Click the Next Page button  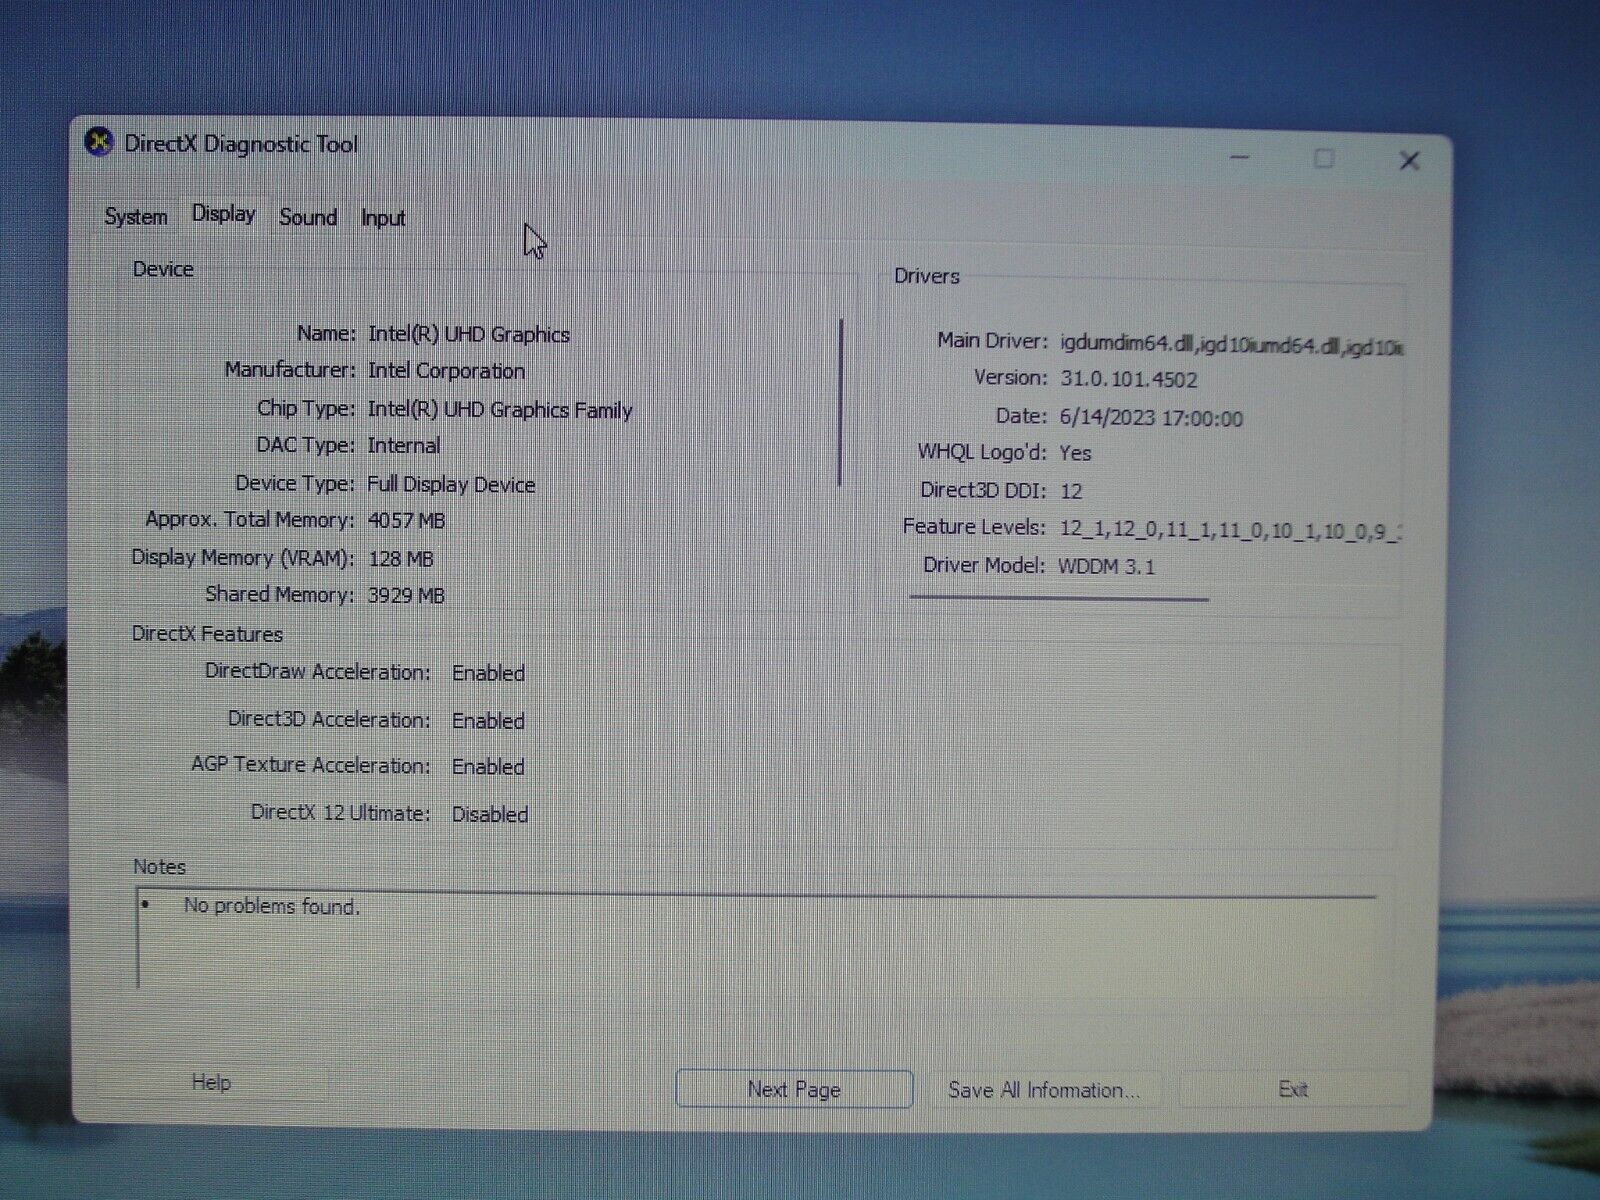794,1089
